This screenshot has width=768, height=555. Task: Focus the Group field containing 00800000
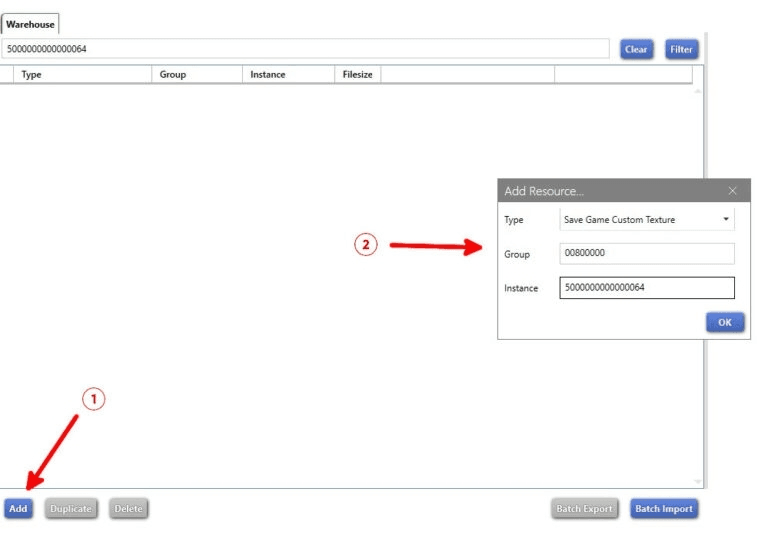point(647,254)
